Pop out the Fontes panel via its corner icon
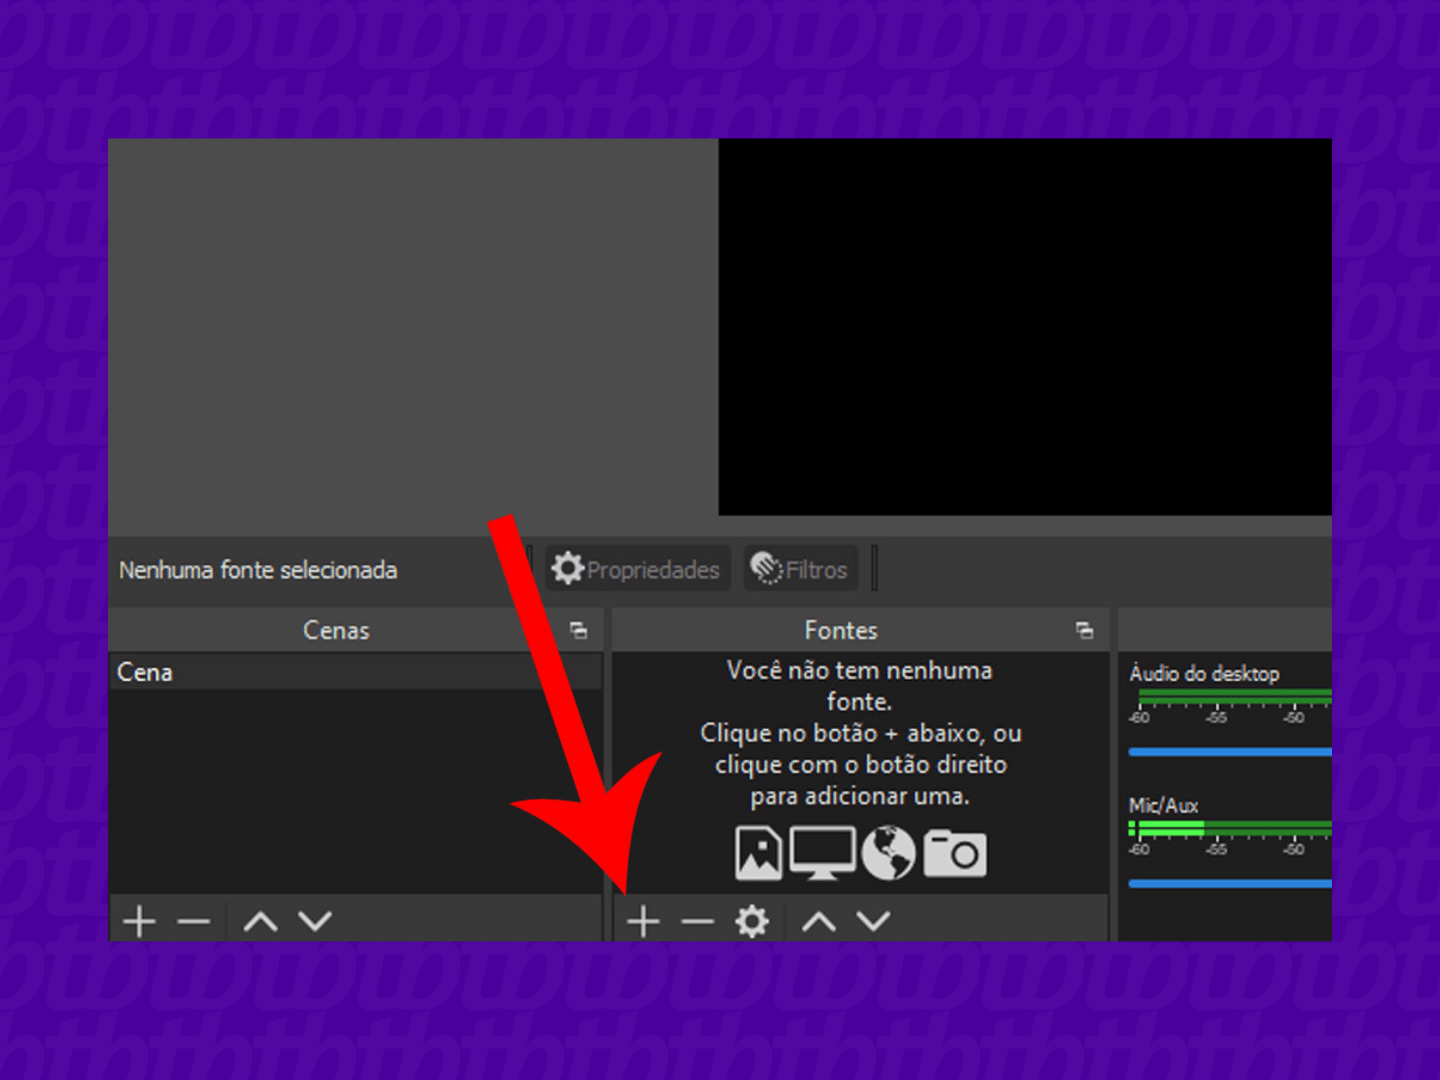Viewport: 1440px width, 1080px height. coord(1085,630)
